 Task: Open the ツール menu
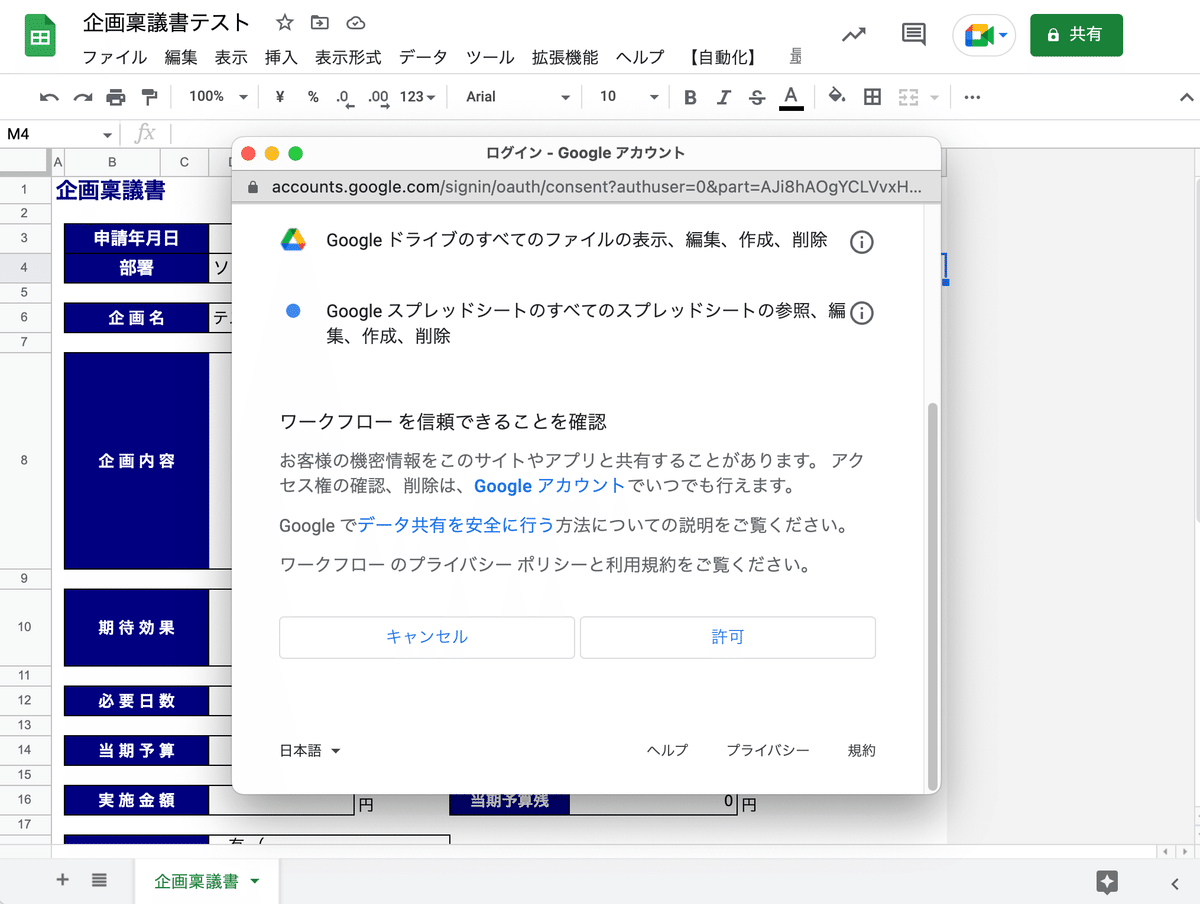[x=490, y=57]
